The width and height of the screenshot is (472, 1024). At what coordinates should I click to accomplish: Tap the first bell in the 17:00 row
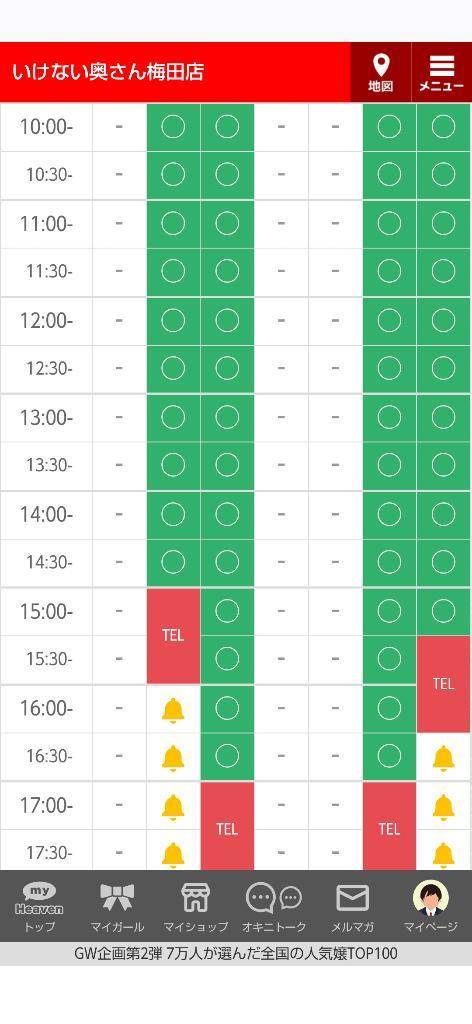tap(173, 807)
